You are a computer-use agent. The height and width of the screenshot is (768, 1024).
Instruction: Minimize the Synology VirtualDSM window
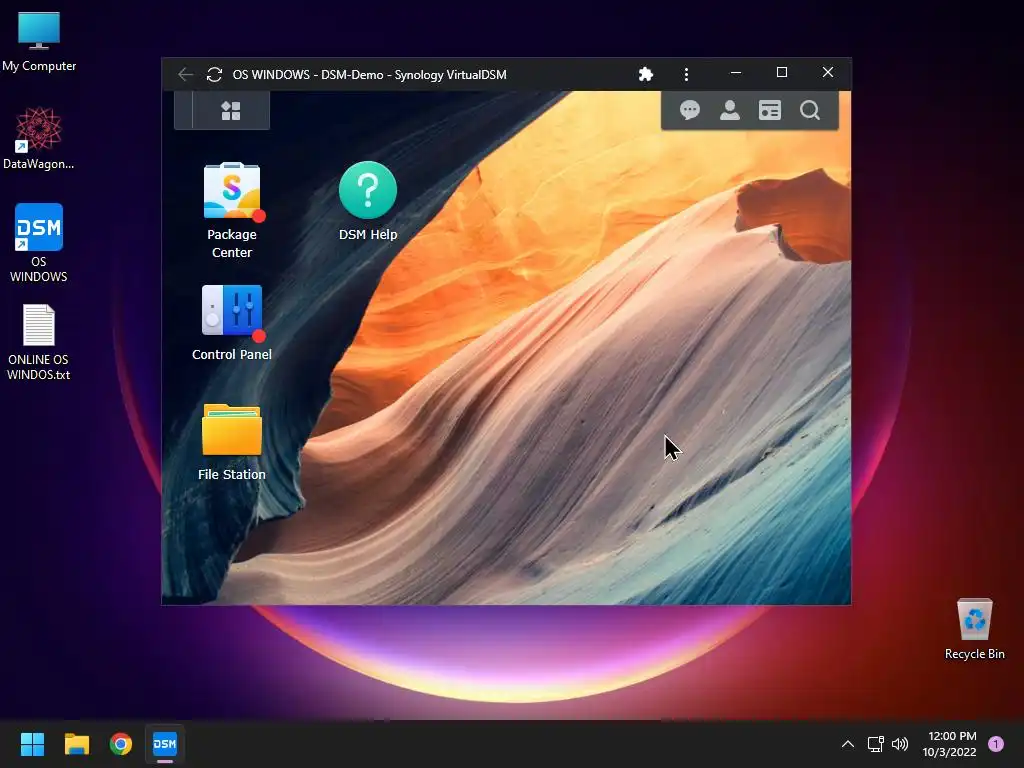coord(736,72)
